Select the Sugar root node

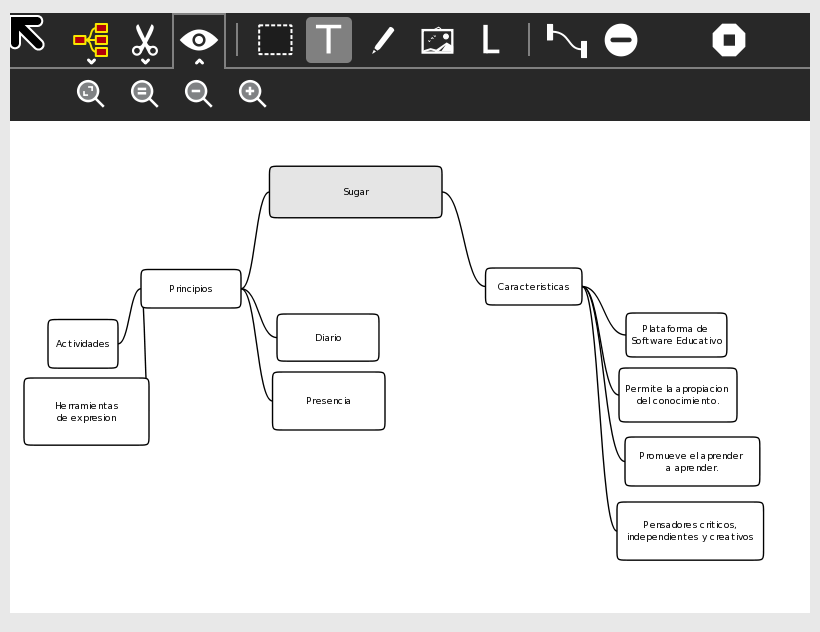[x=355, y=192]
